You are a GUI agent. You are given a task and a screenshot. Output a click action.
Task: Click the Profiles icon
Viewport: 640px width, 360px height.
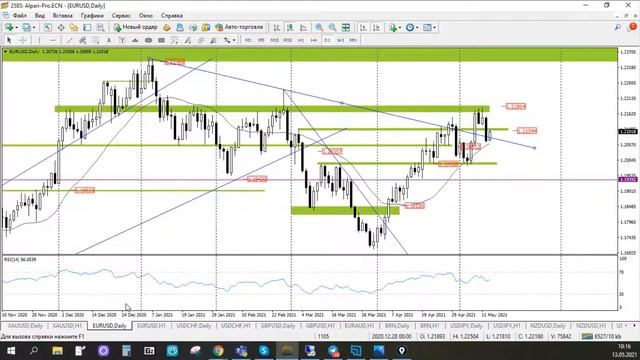click(x=27, y=27)
